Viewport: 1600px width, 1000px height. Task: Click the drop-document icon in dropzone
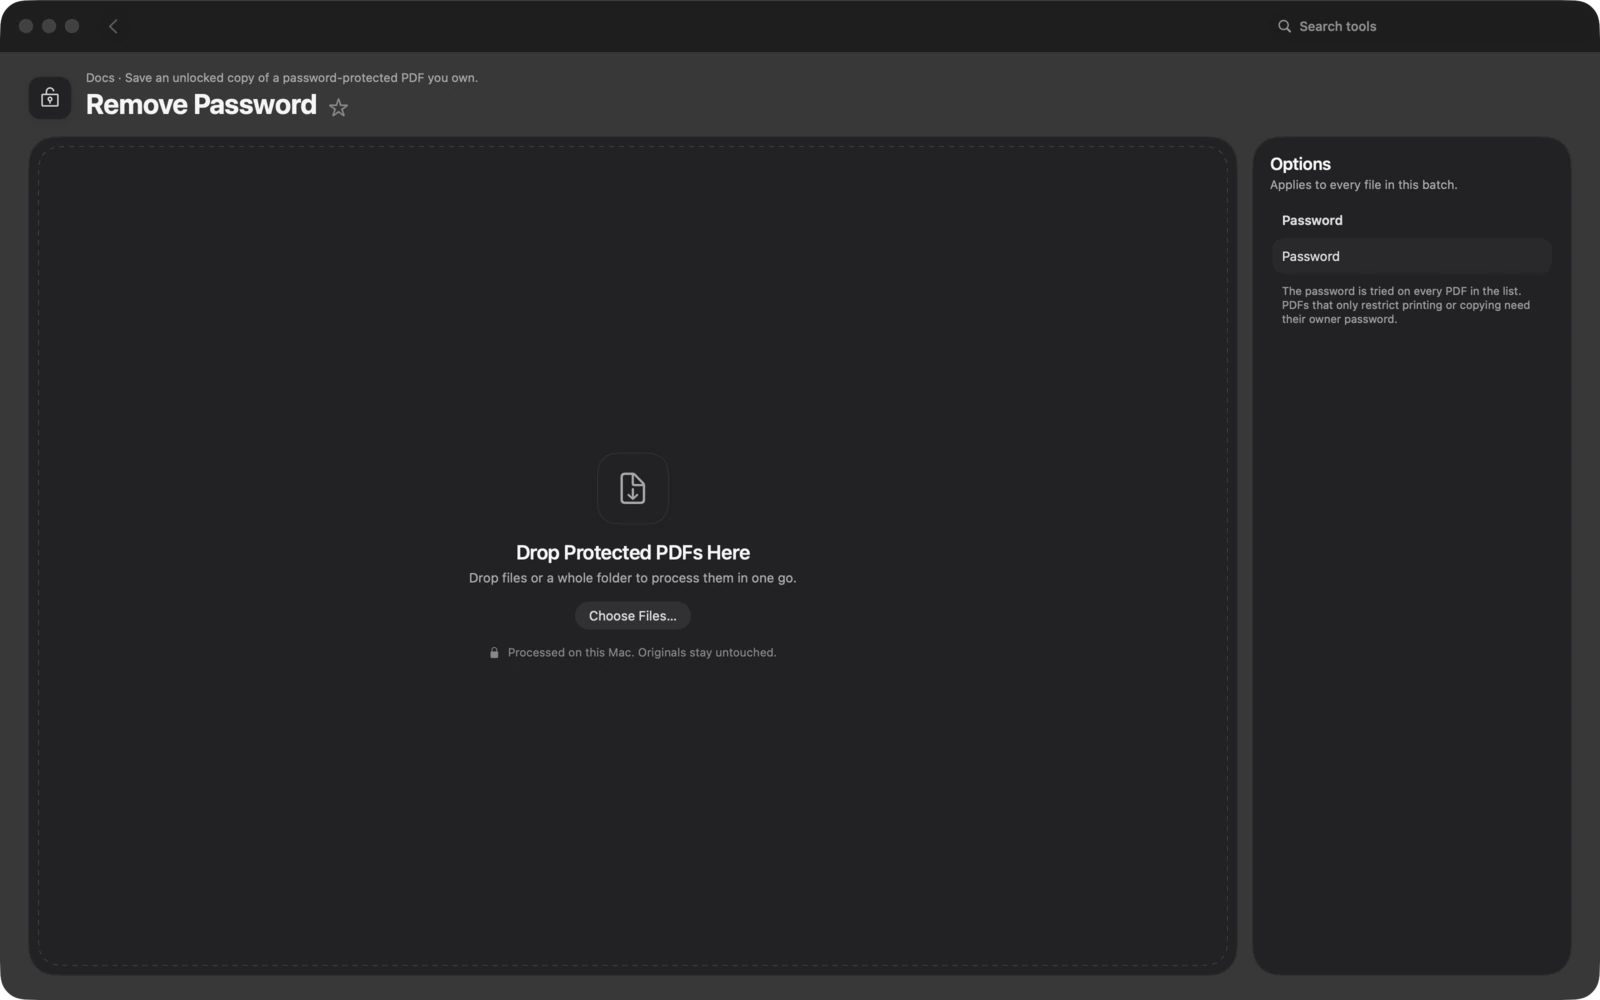(x=633, y=488)
